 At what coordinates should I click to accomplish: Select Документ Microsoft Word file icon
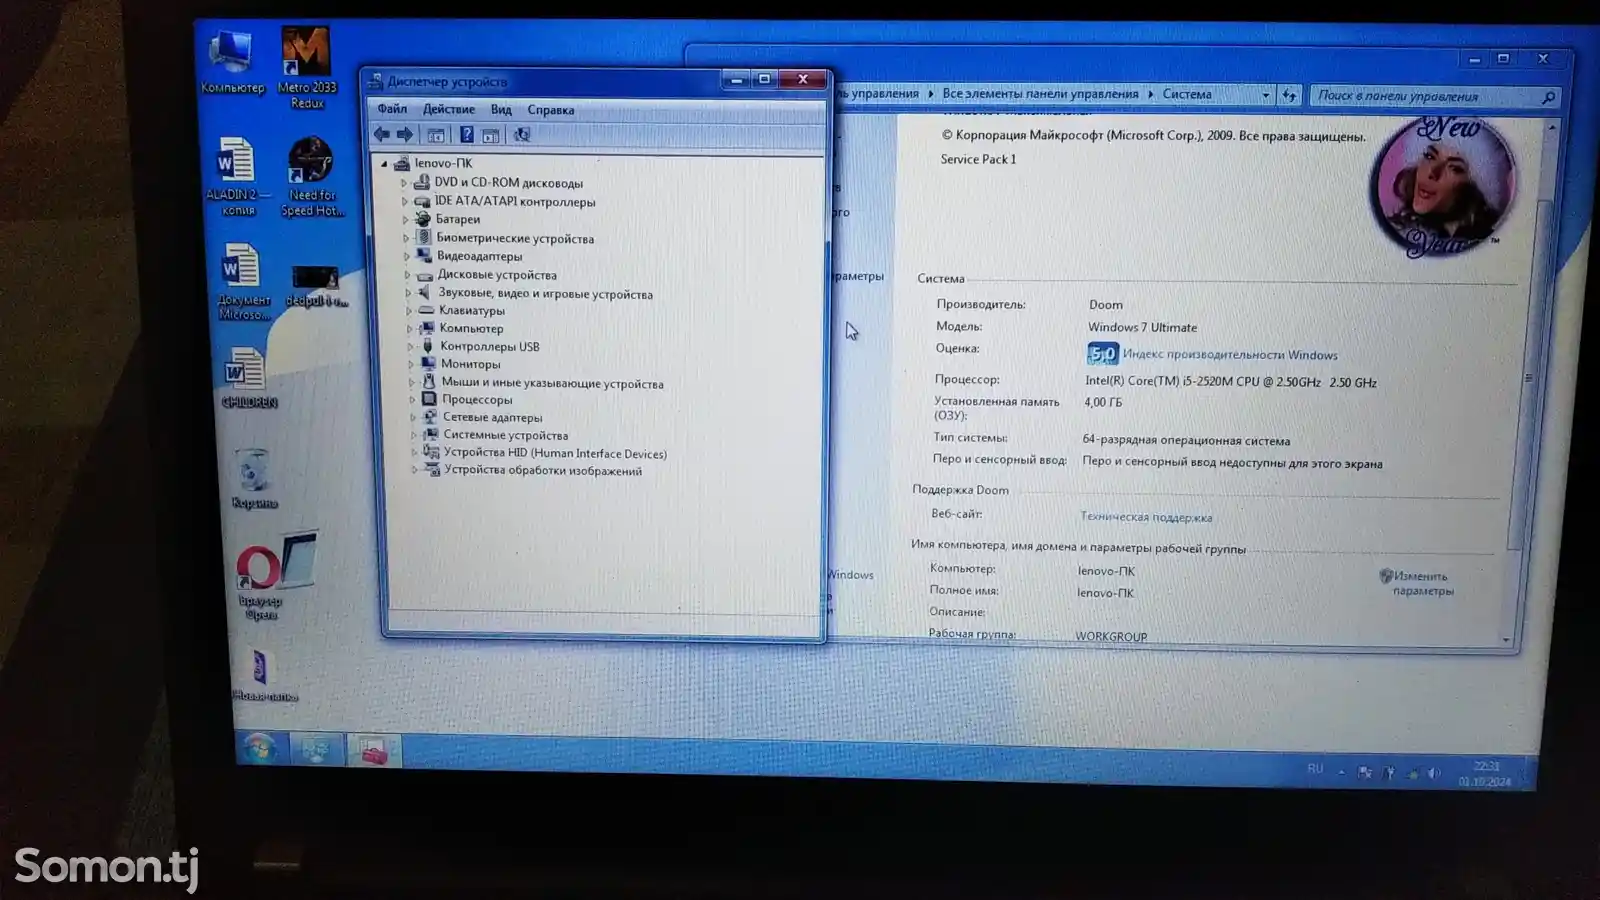[x=243, y=282]
